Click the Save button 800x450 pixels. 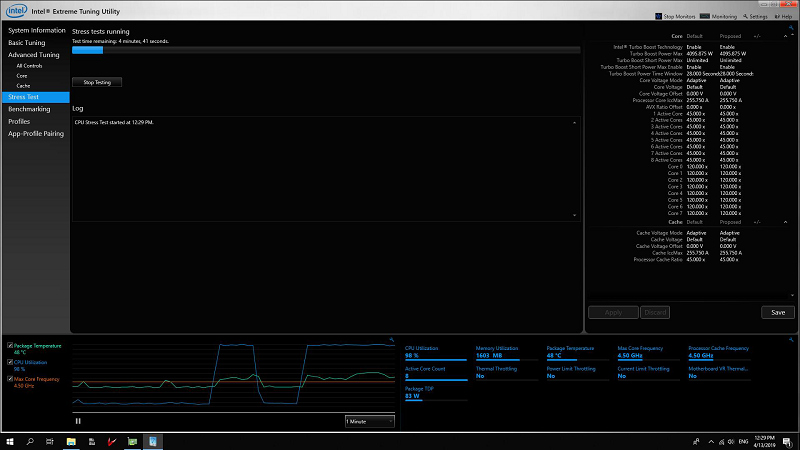pyautogui.click(x=778, y=312)
